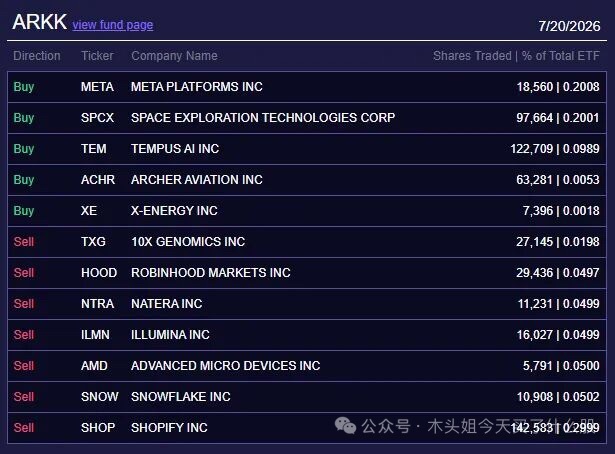
Task: Click the Sell label in HOOD row
Action: coord(24,272)
